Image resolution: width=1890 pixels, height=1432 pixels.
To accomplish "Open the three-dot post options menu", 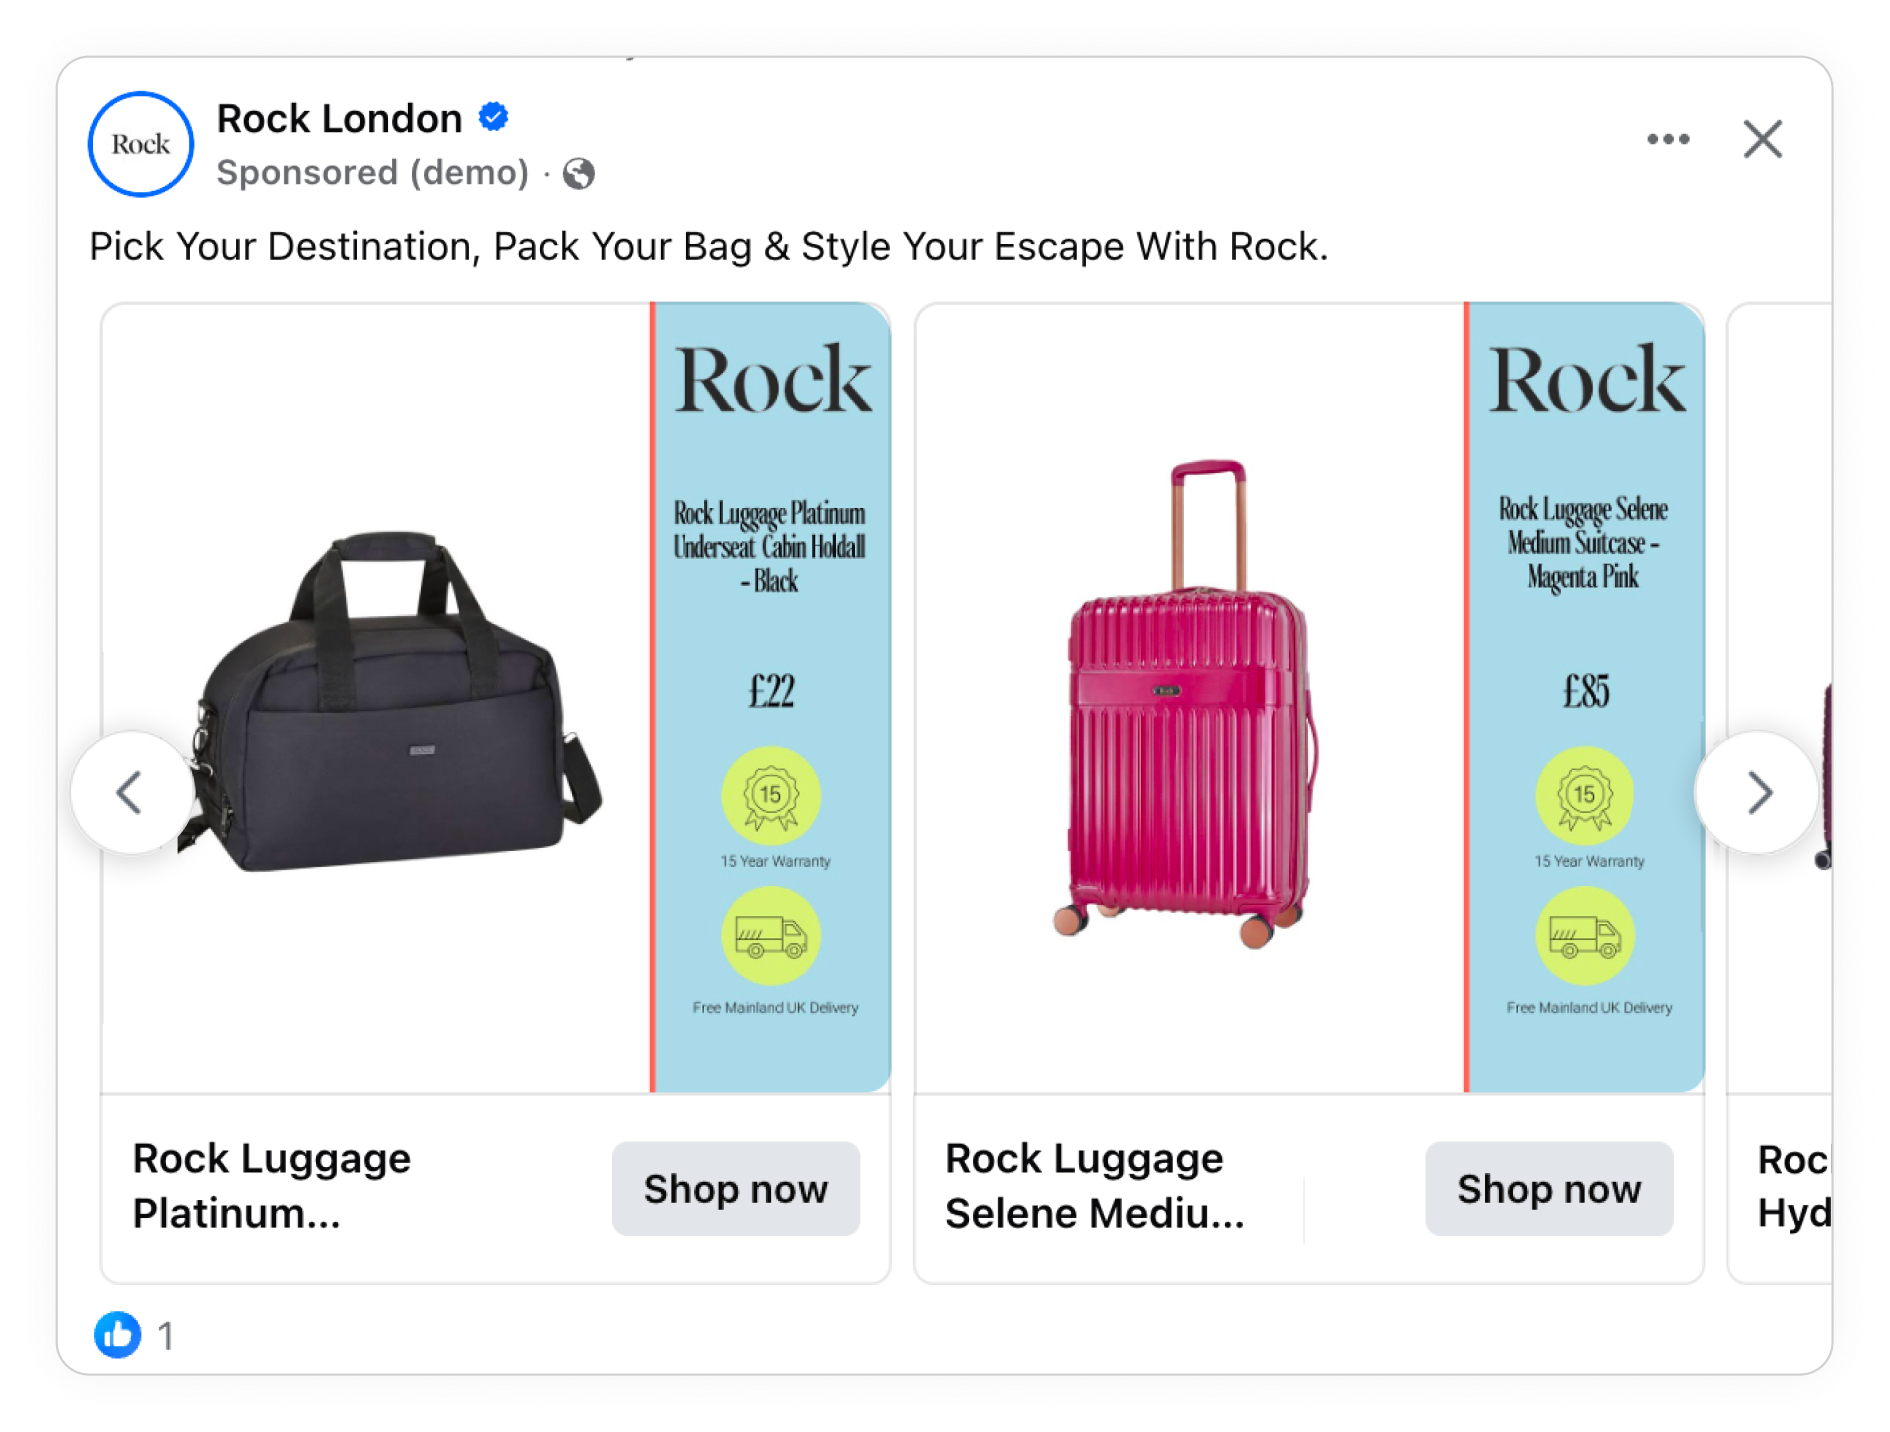I will [1668, 140].
